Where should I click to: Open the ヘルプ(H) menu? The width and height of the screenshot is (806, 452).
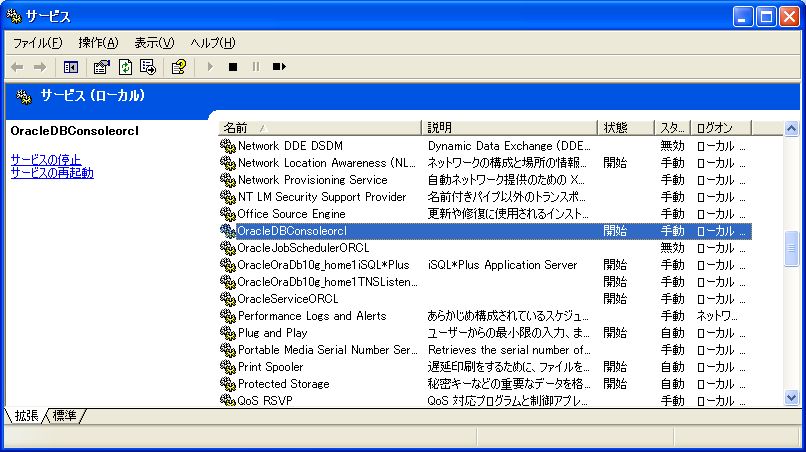point(213,43)
